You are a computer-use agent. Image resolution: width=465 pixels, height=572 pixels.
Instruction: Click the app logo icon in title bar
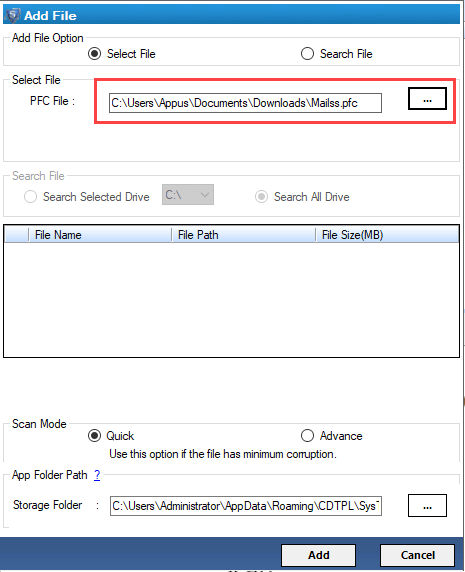pyautogui.click(x=12, y=15)
